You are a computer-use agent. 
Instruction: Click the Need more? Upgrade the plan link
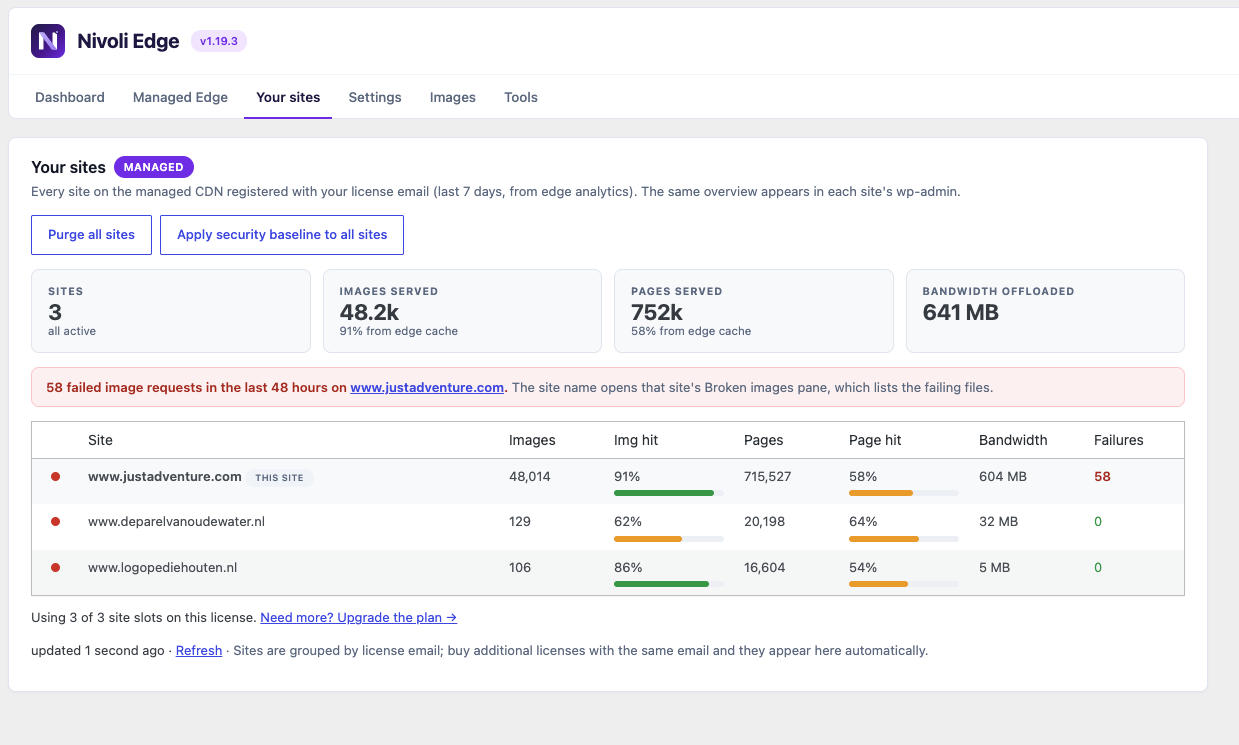point(358,618)
